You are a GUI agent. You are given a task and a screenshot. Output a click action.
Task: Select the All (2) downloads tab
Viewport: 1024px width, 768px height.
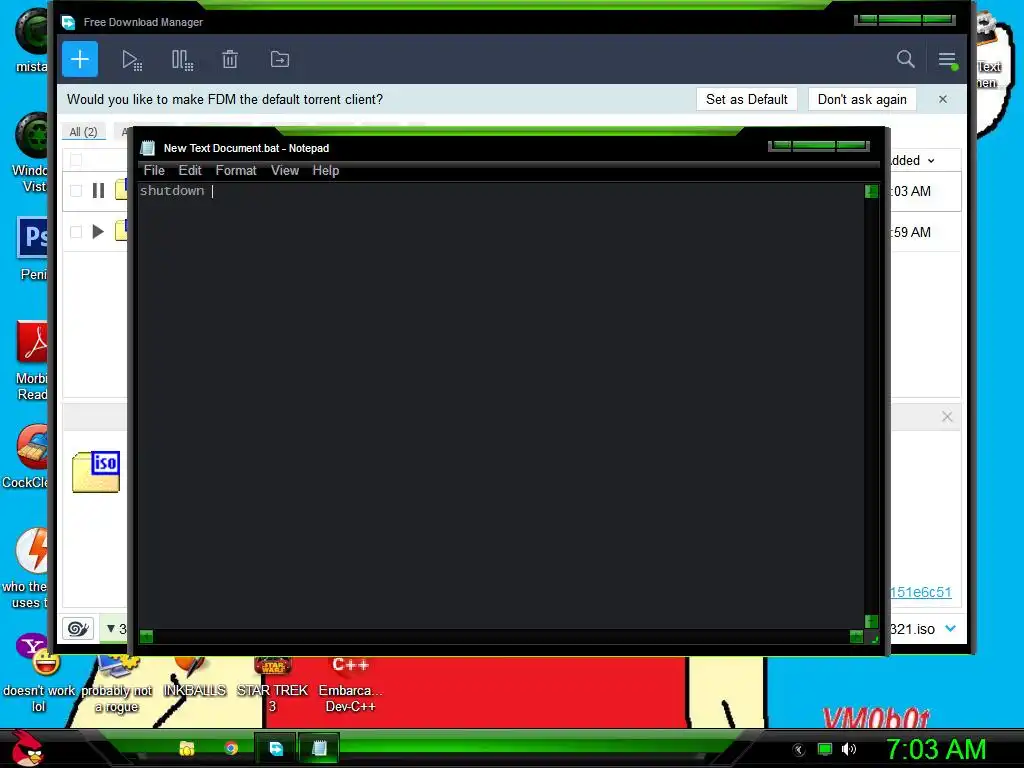point(83,132)
